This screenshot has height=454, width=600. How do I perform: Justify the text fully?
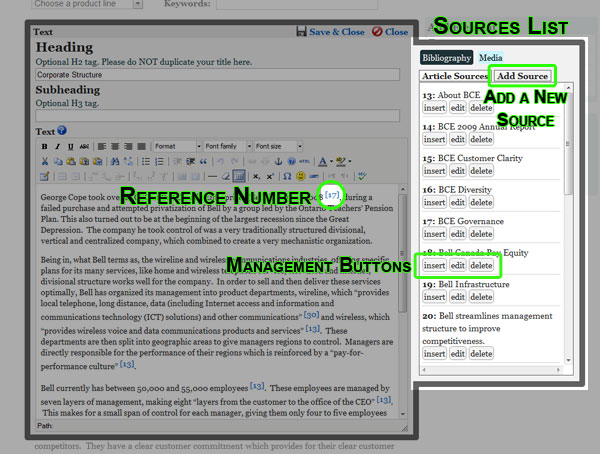click(142, 146)
